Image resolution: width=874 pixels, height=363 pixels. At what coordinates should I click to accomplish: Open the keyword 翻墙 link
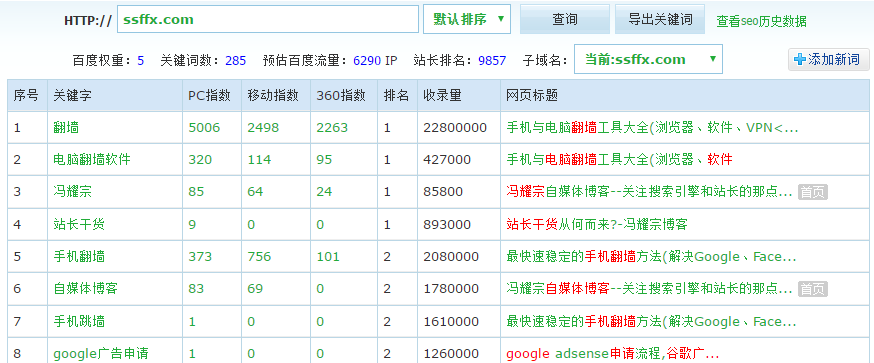(x=66, y=128)
